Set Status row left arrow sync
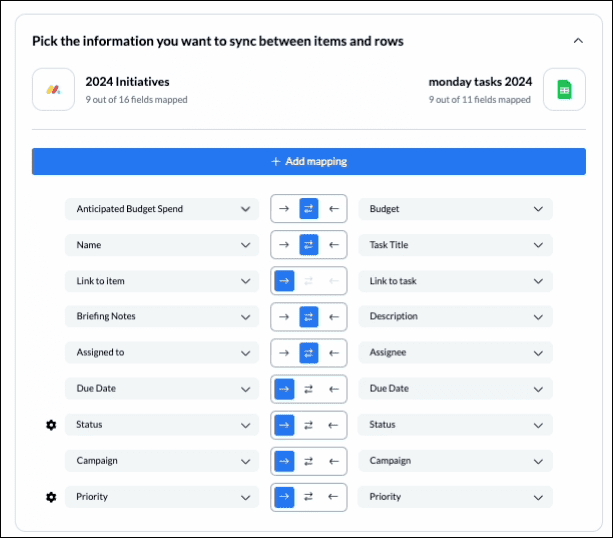Image resolution: width=613 pixels, height=538 pixels. tap(333, 425)
